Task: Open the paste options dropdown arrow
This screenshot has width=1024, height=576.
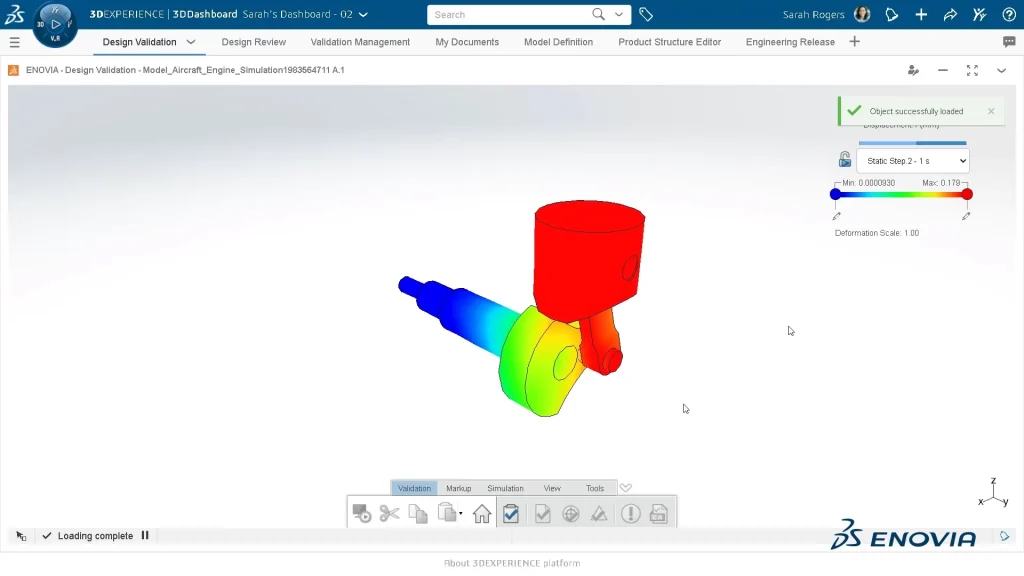Action: pos(461,515)
